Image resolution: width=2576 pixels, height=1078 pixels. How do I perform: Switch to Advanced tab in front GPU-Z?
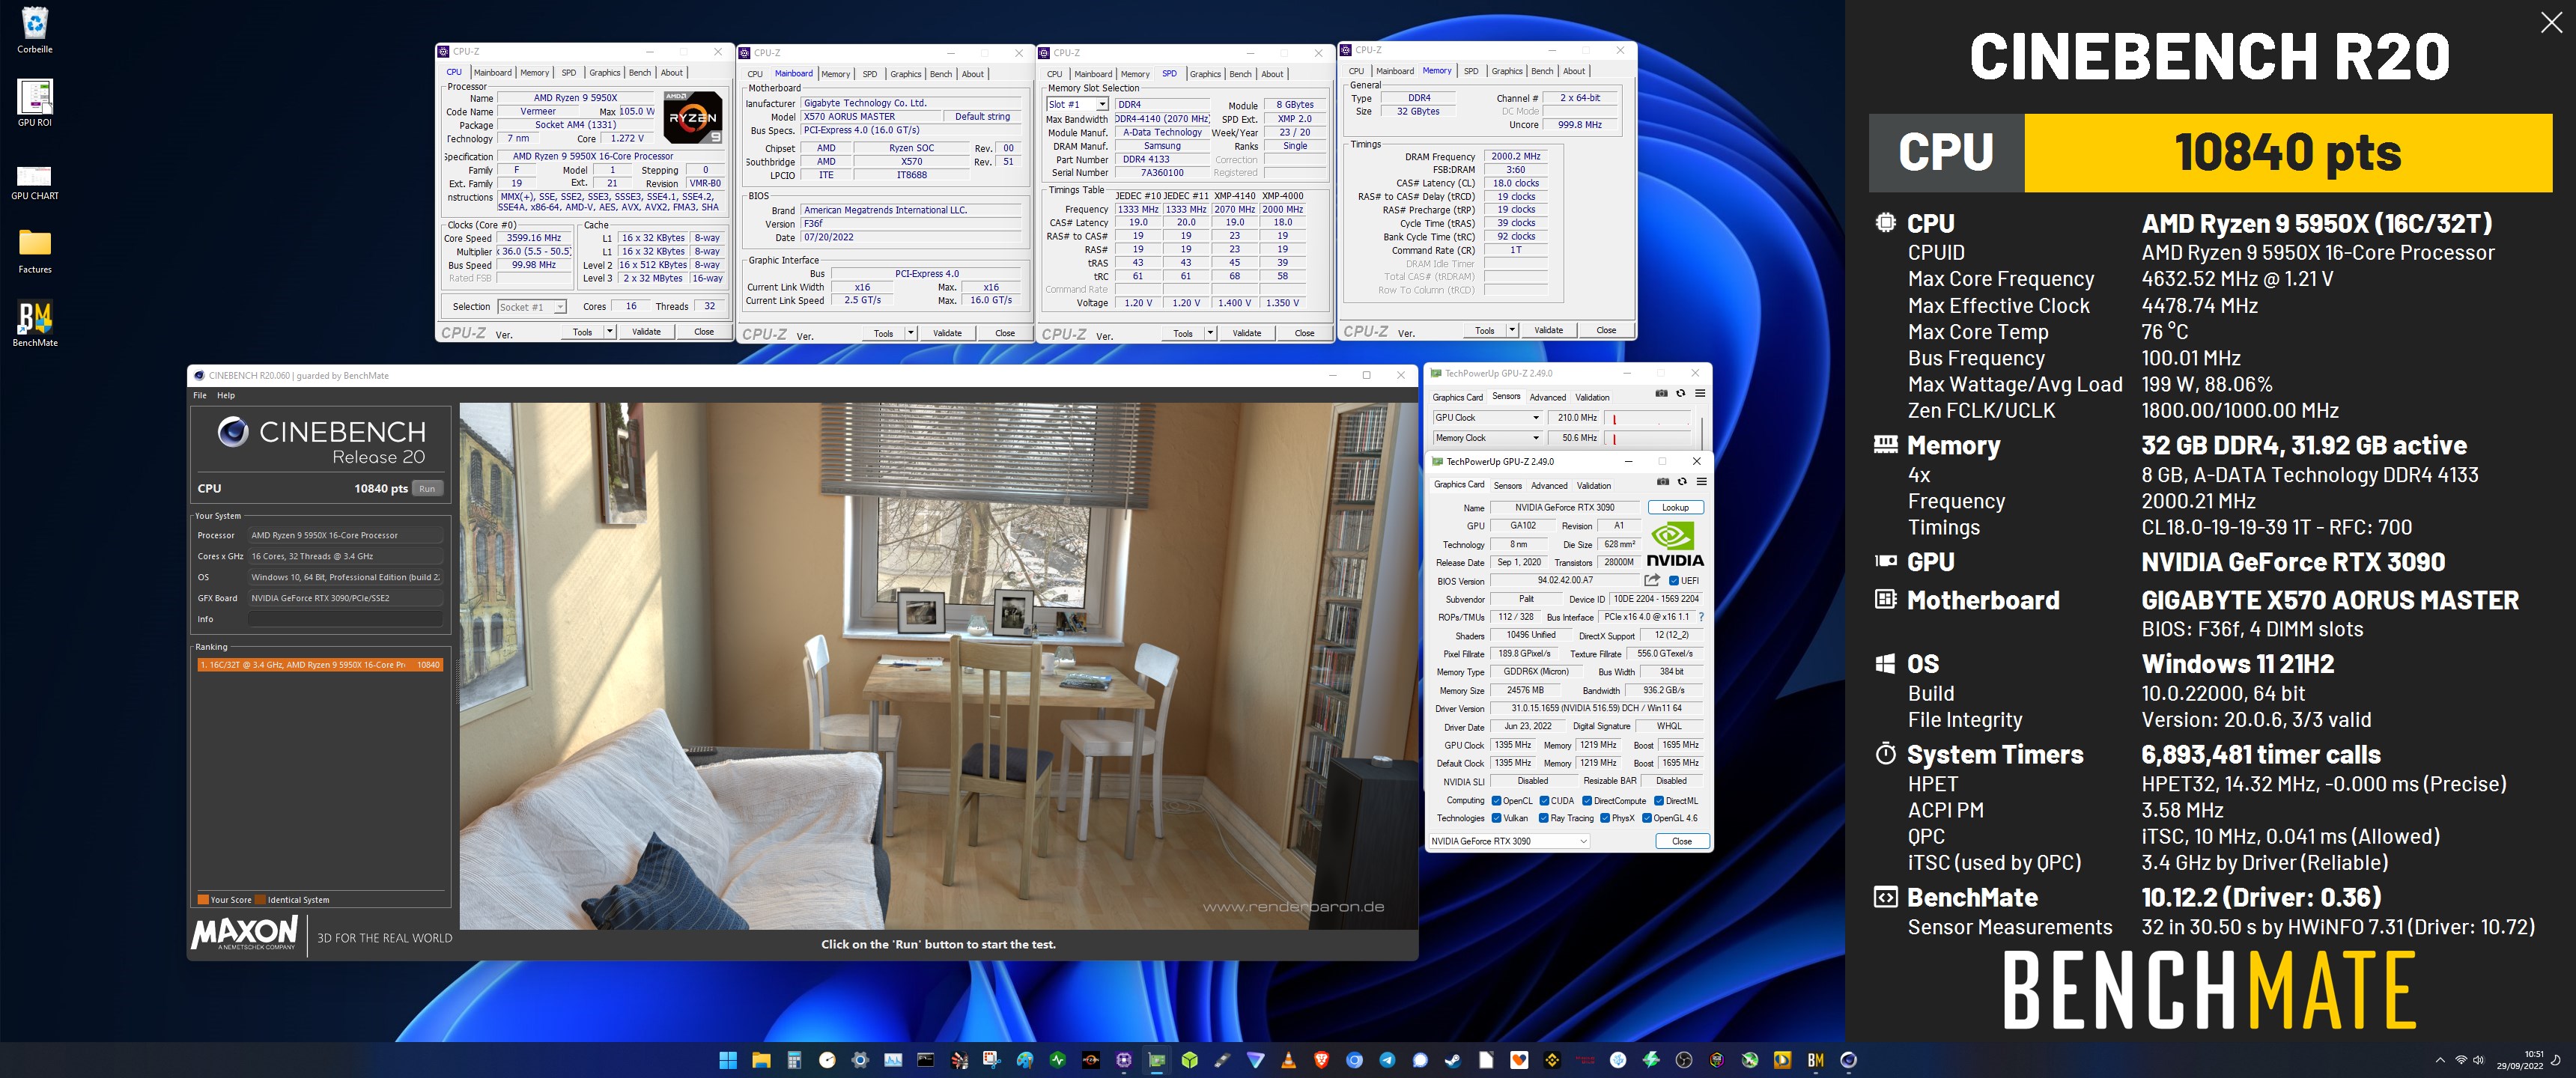coord(1549,486)
